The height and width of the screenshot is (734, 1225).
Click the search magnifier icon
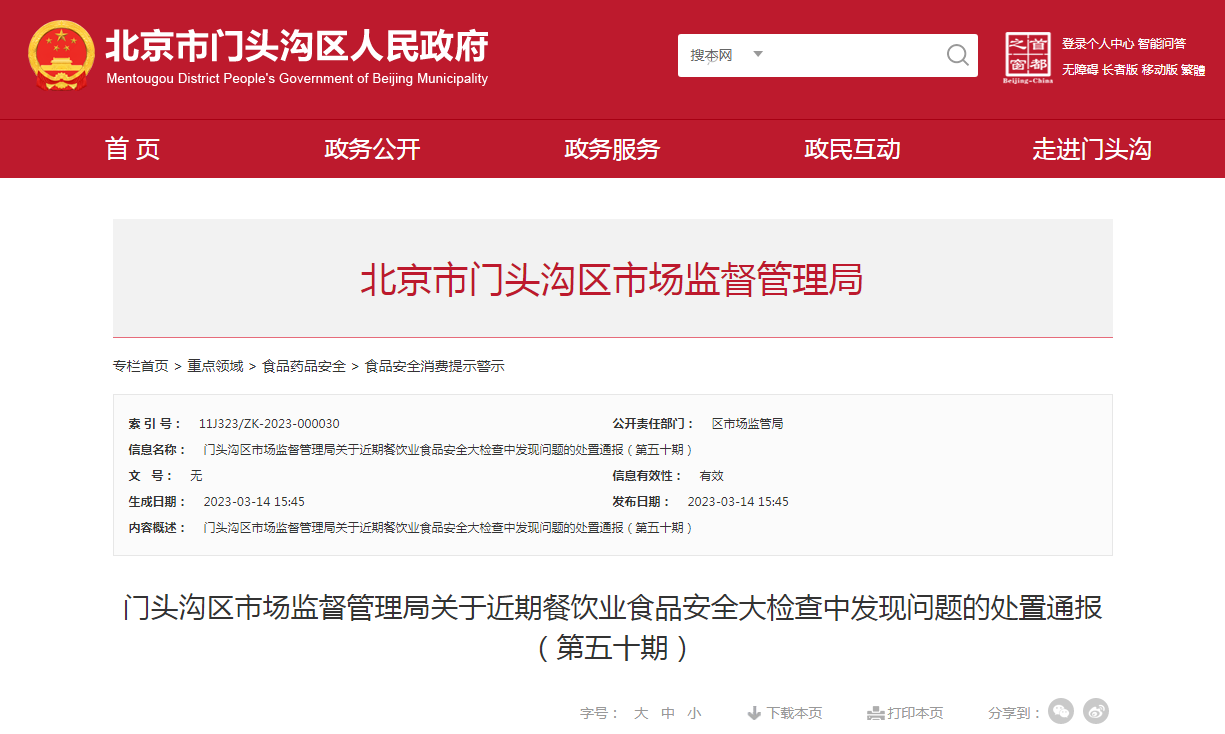[957, 55]
